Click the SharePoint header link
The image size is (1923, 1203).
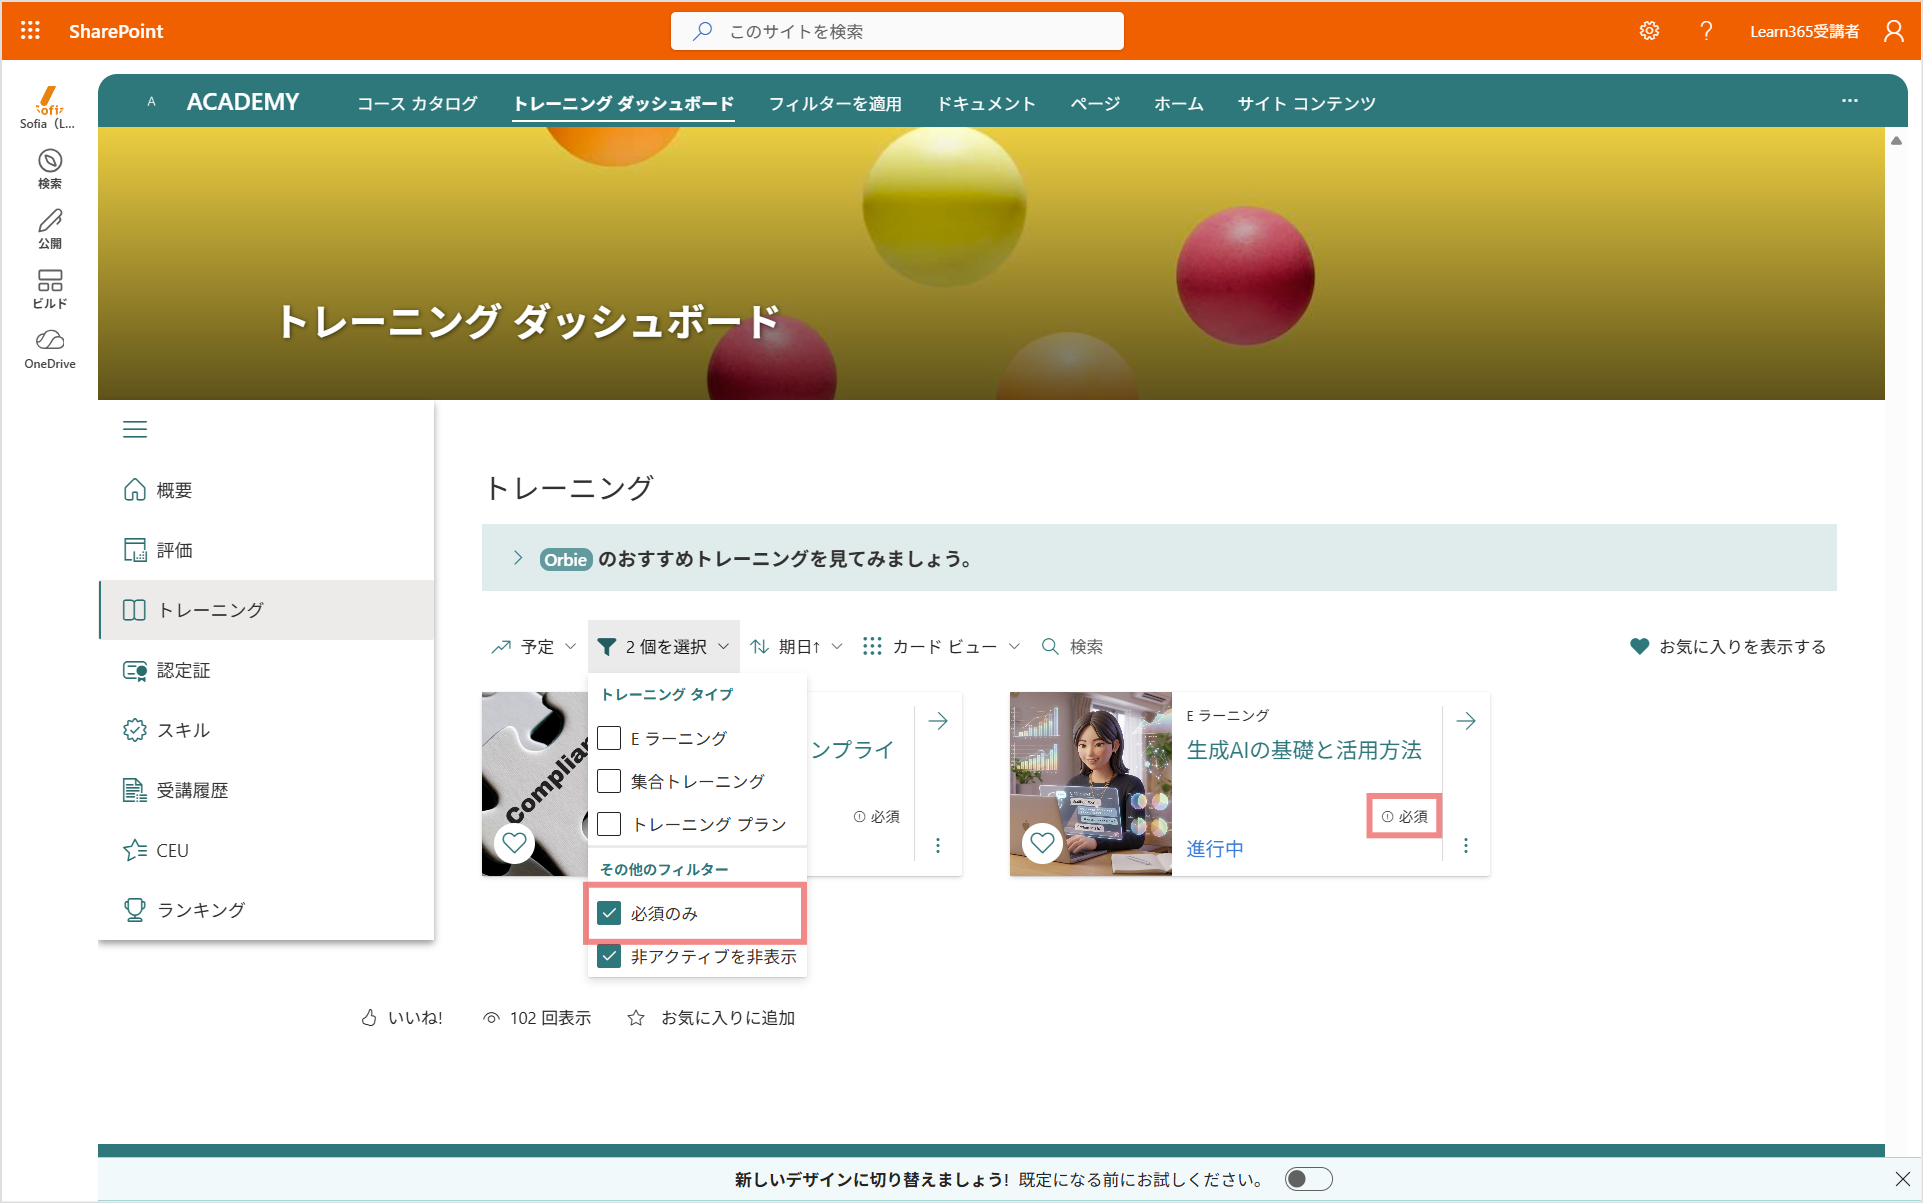pos(116,31)
